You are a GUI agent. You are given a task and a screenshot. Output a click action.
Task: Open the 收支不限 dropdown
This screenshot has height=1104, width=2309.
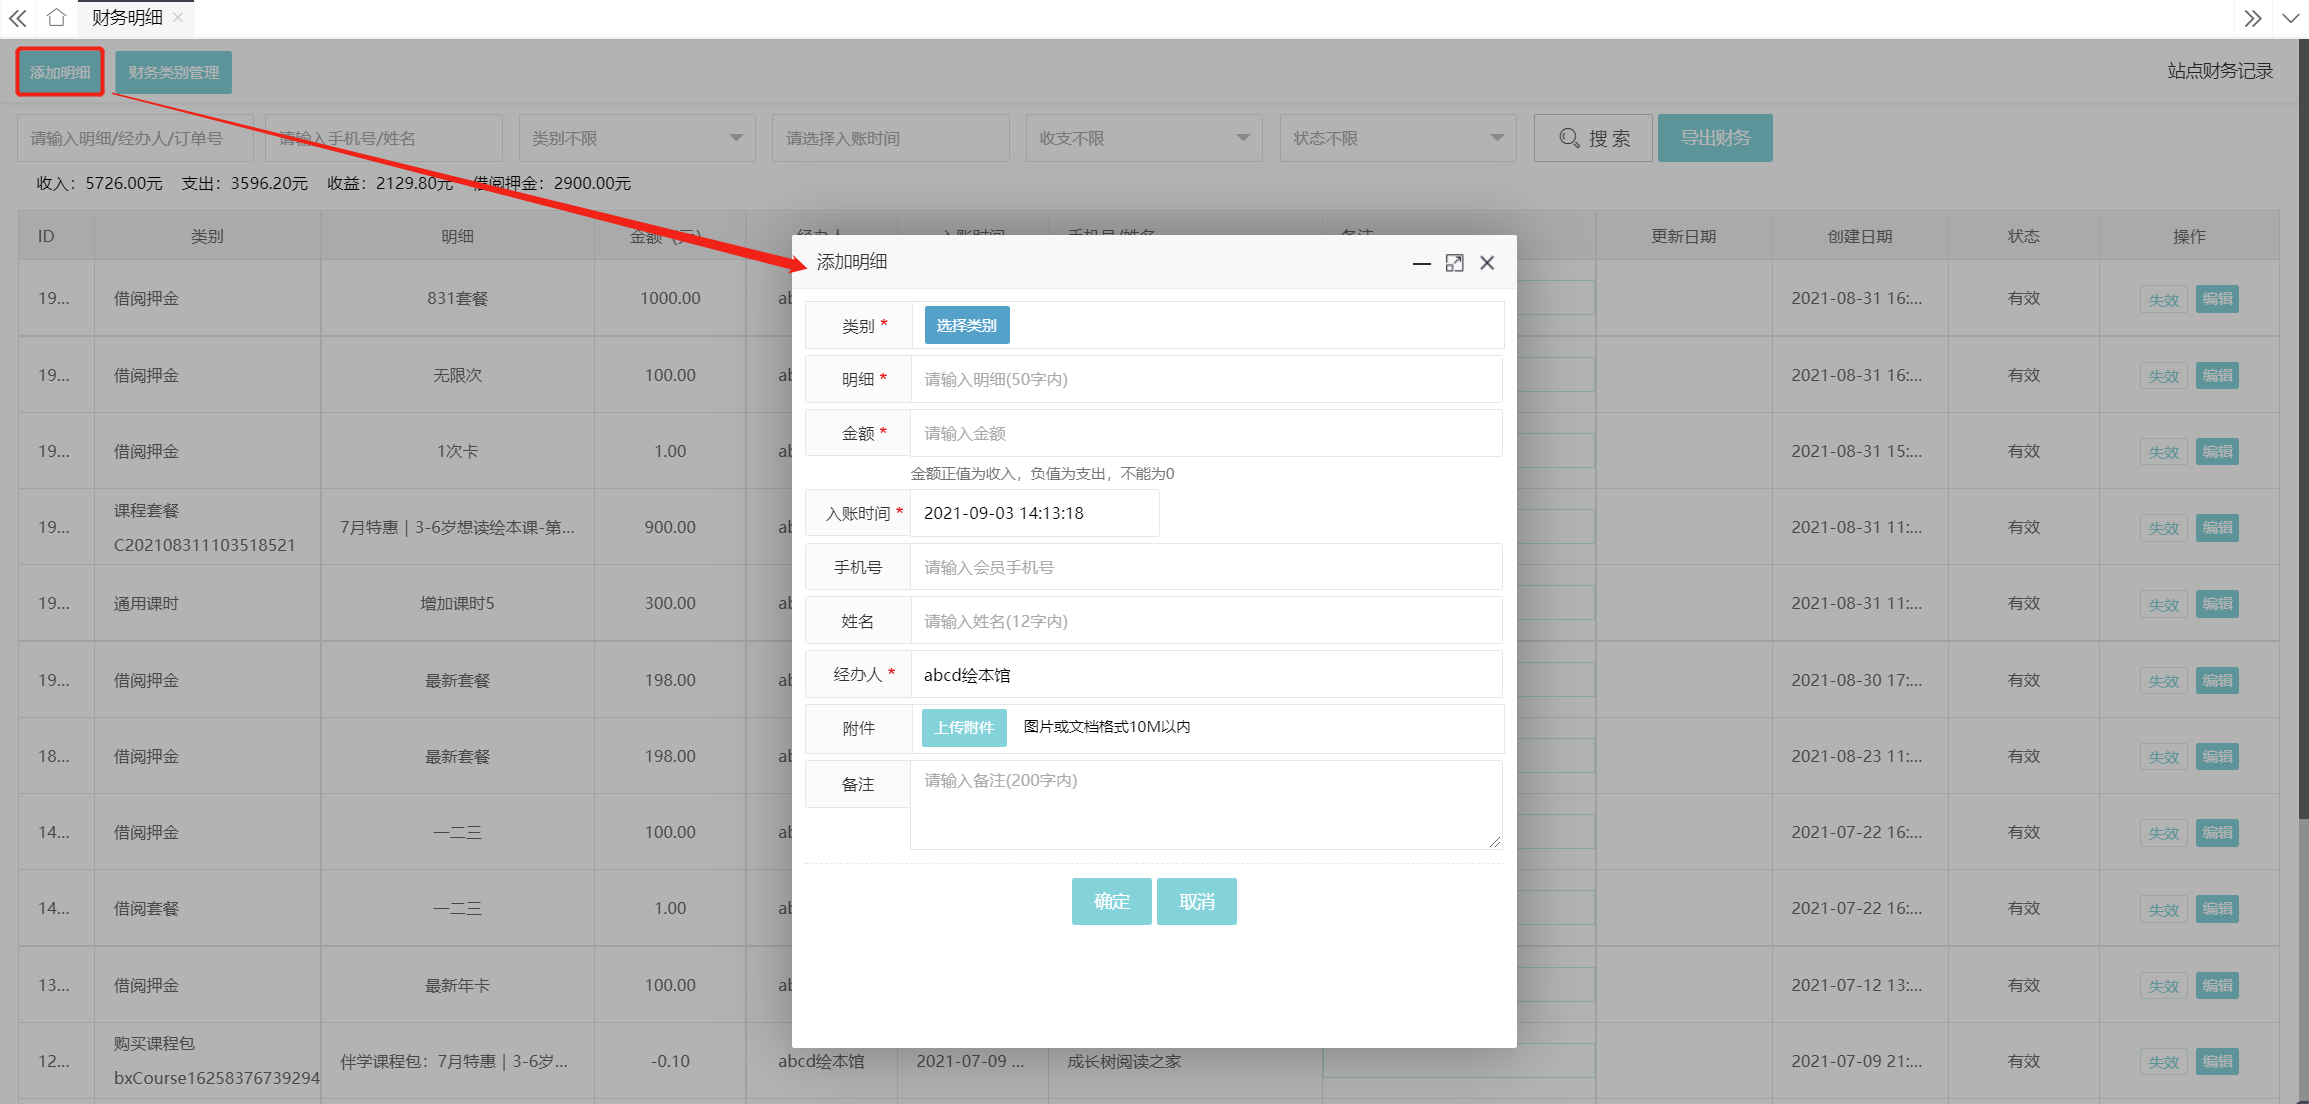click(x=1144, y=138)
